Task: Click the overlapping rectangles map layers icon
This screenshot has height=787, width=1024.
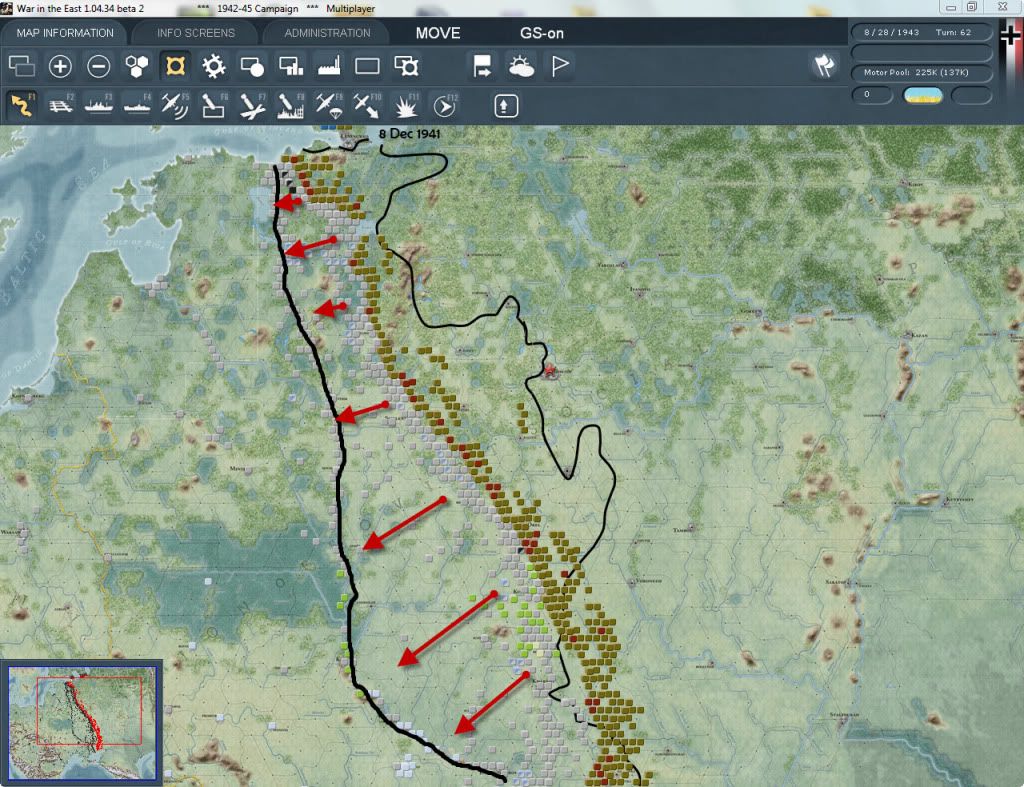Action: pyautogui.click(x=22, y=66)
